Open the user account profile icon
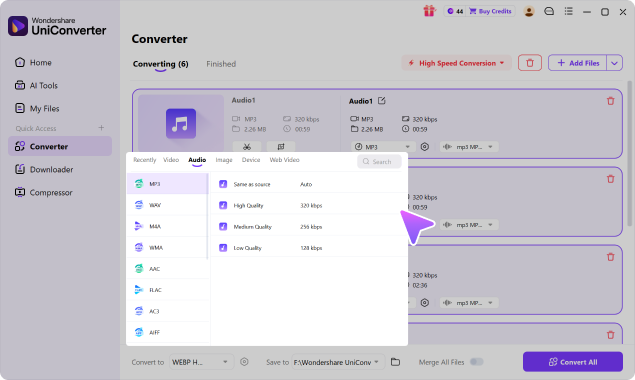The height and width of the screenshot is (380, 635). (529, 11)
